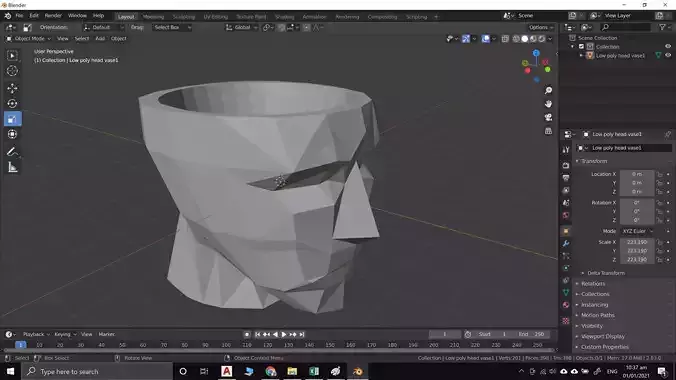The image size is (676, 380).
Task: Toggle X-ray view button
Action: (505, 39)
